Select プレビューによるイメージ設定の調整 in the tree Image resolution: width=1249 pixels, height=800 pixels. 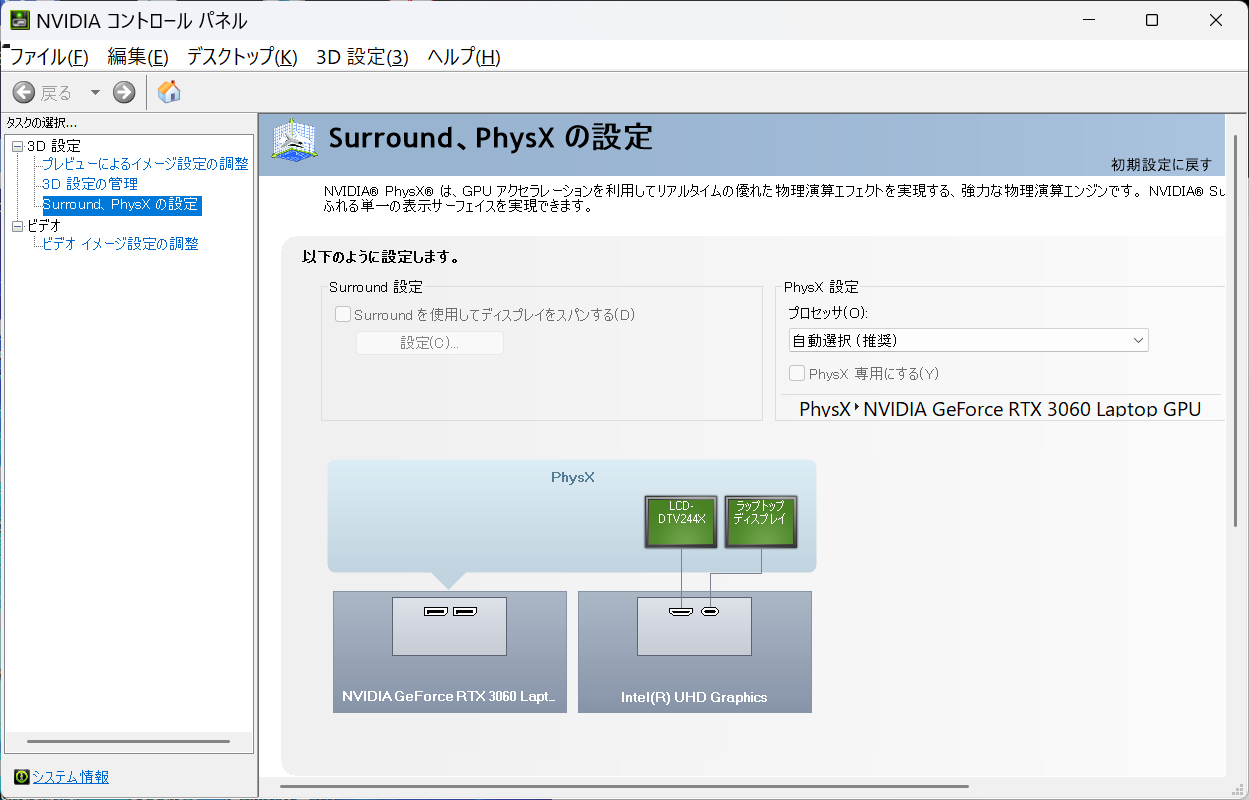tap(145, 164)
